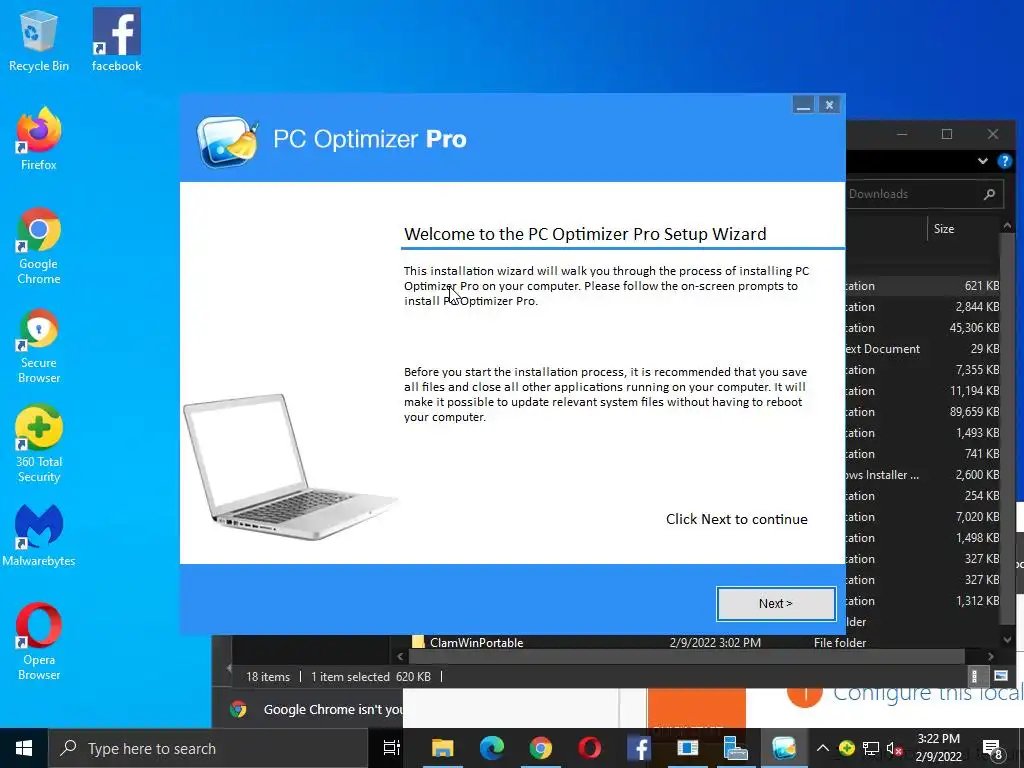Open the notification center icon
Screen dimensions: 1024x768
point(993,748)
